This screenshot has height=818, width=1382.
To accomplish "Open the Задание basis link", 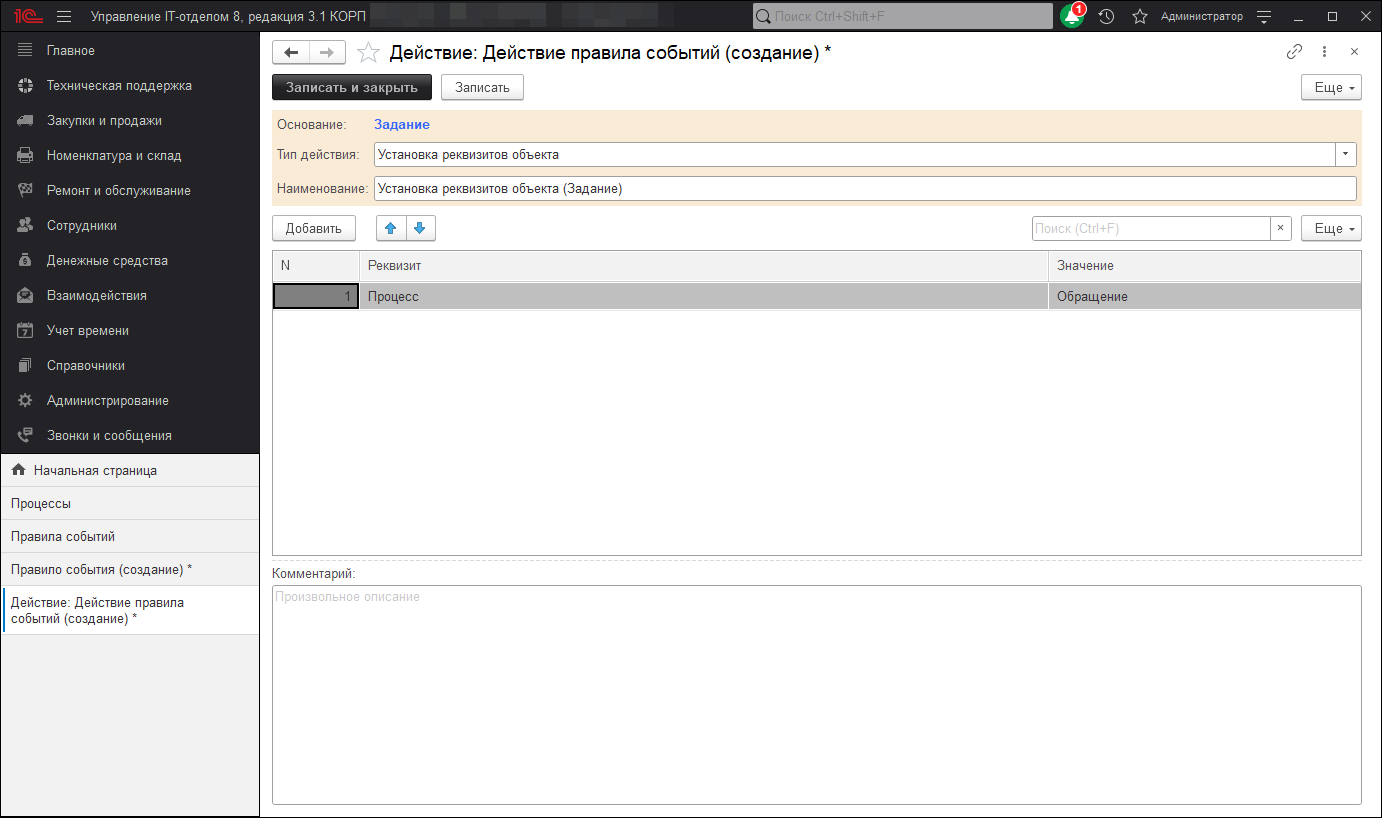I will (401, 125).
